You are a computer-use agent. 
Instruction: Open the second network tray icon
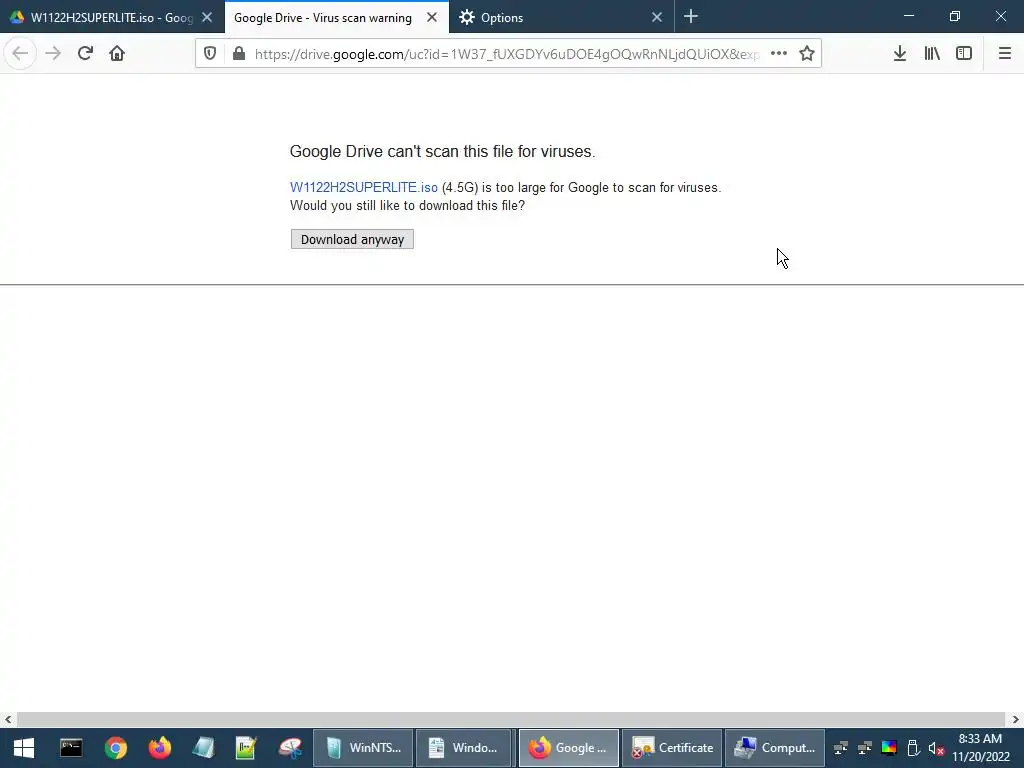(865, 748)
